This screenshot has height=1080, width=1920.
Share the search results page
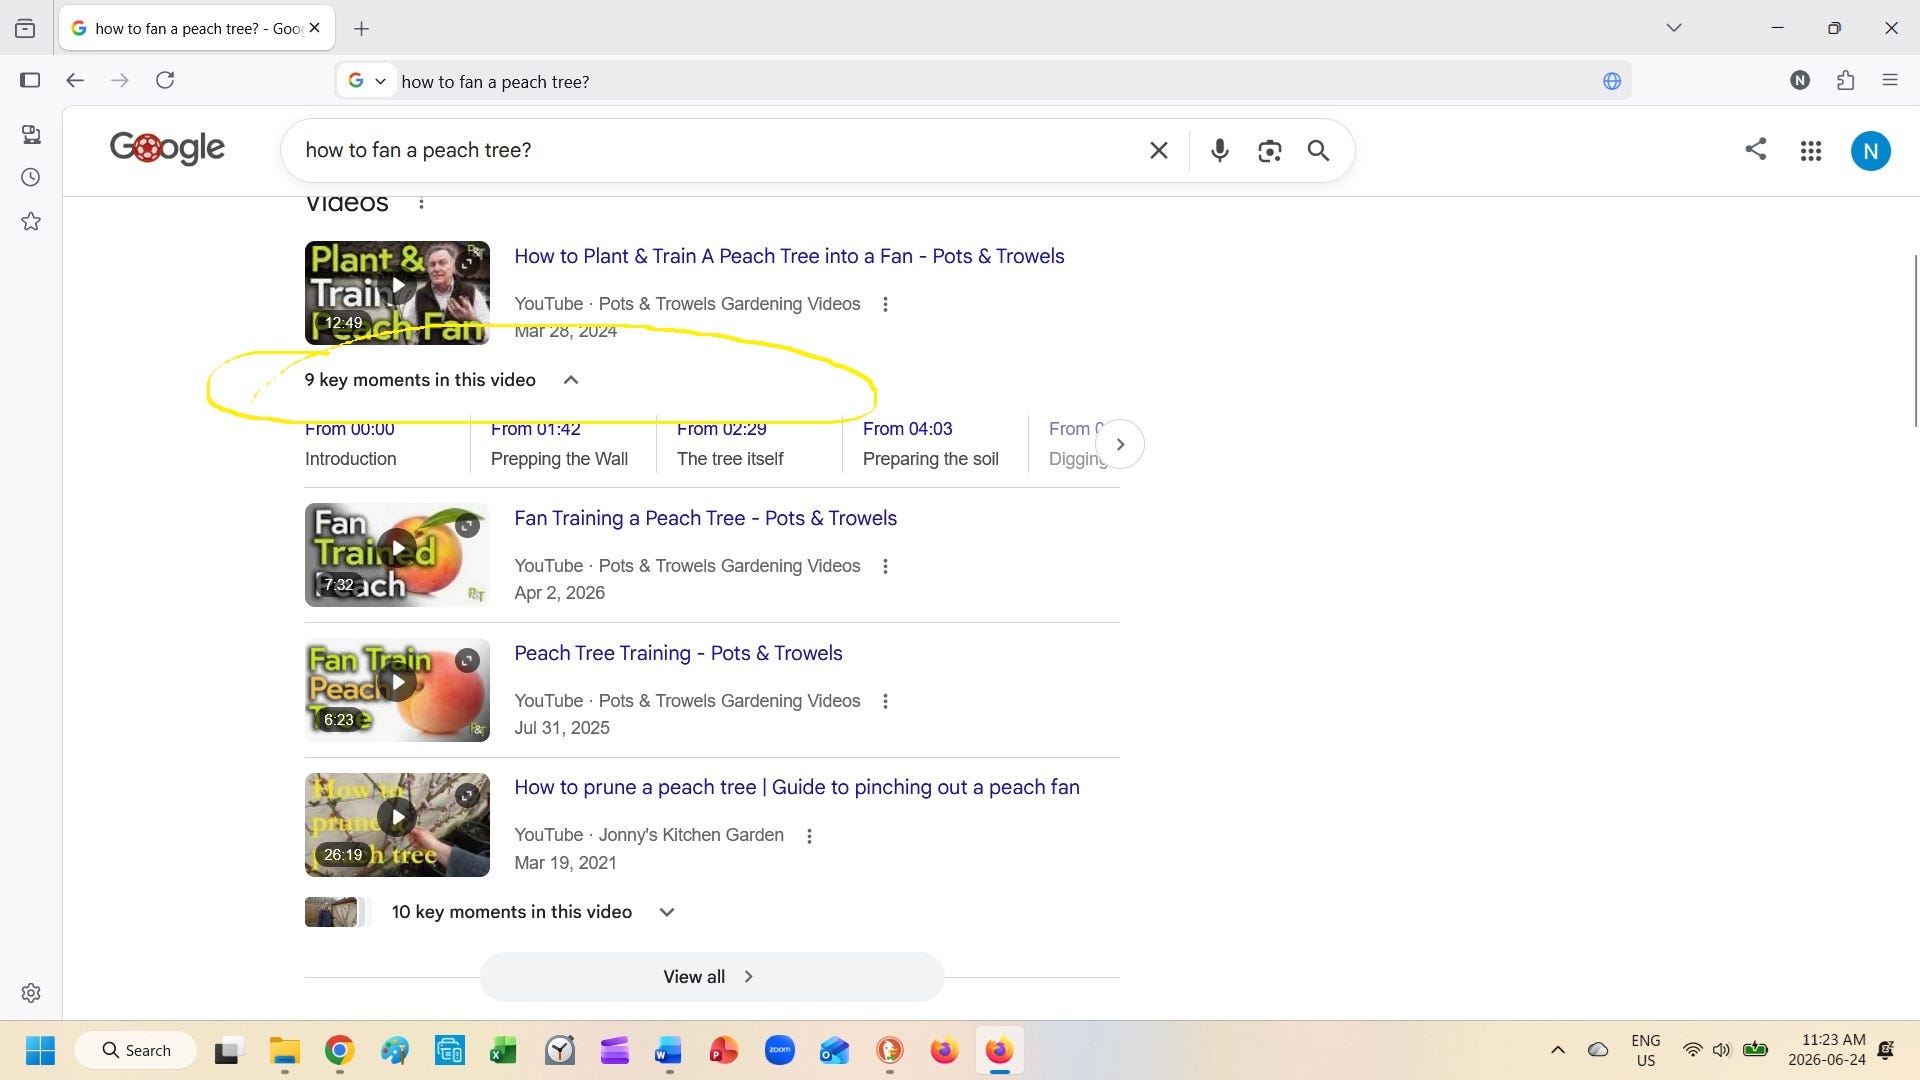[x=1756, y=149]
